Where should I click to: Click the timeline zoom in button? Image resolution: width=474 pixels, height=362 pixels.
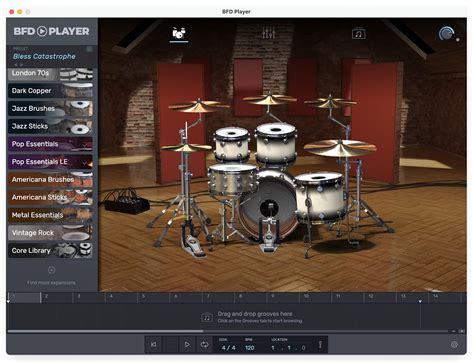462,331
